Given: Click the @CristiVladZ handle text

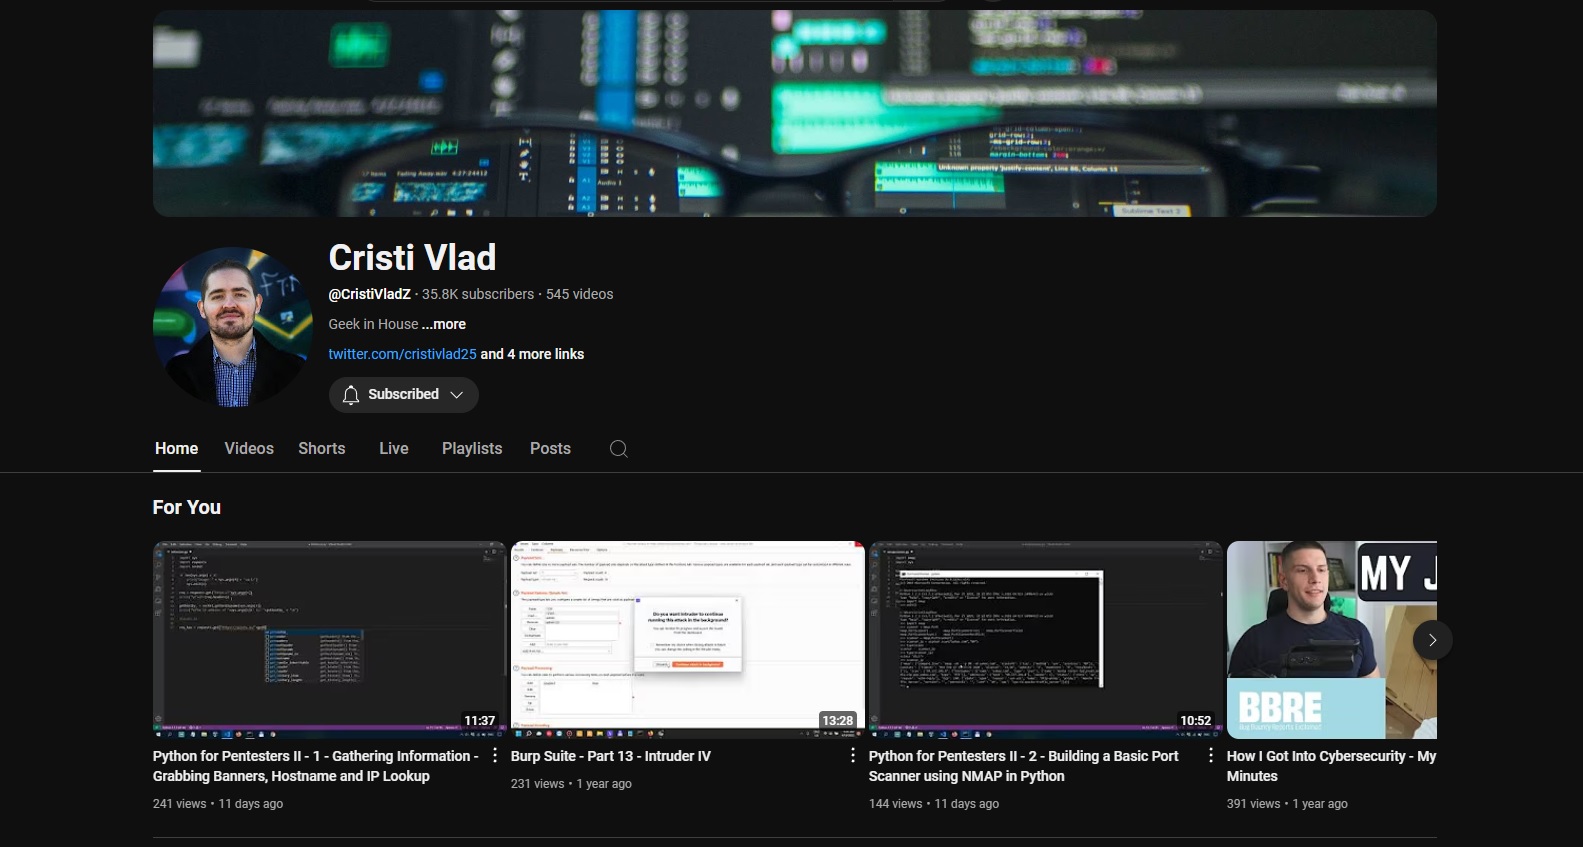Looking at the screenshot, I should coord(369,294).
